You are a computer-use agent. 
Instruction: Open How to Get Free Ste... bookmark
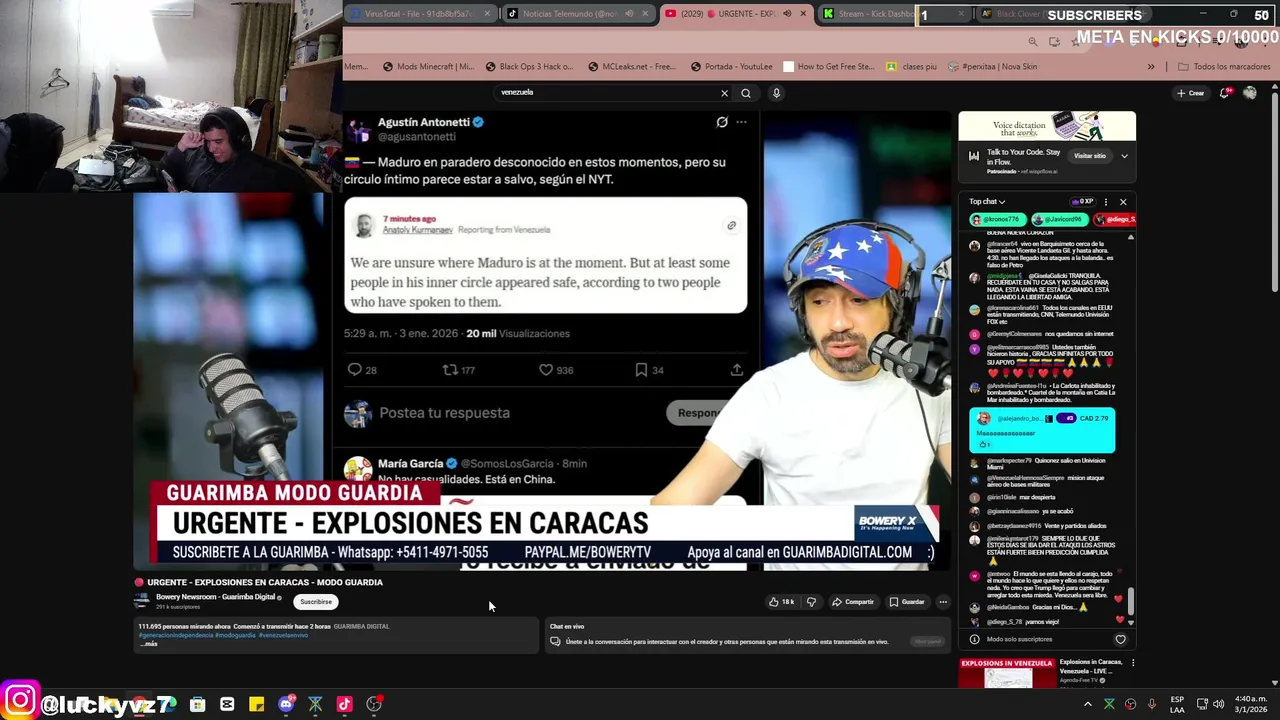pos(829,67)
